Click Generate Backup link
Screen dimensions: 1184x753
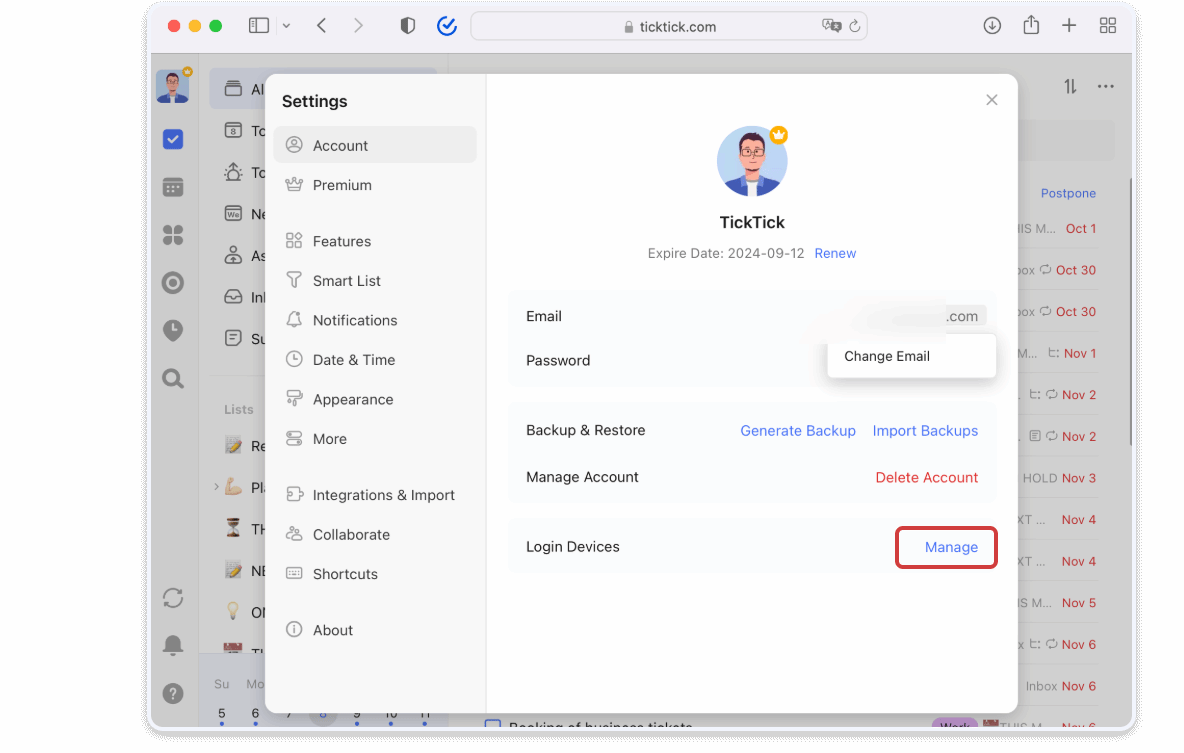pyautogui.click(x=797, y=430)
